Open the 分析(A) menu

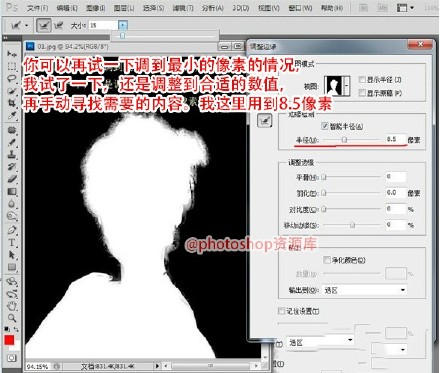[x=213, y=8]
